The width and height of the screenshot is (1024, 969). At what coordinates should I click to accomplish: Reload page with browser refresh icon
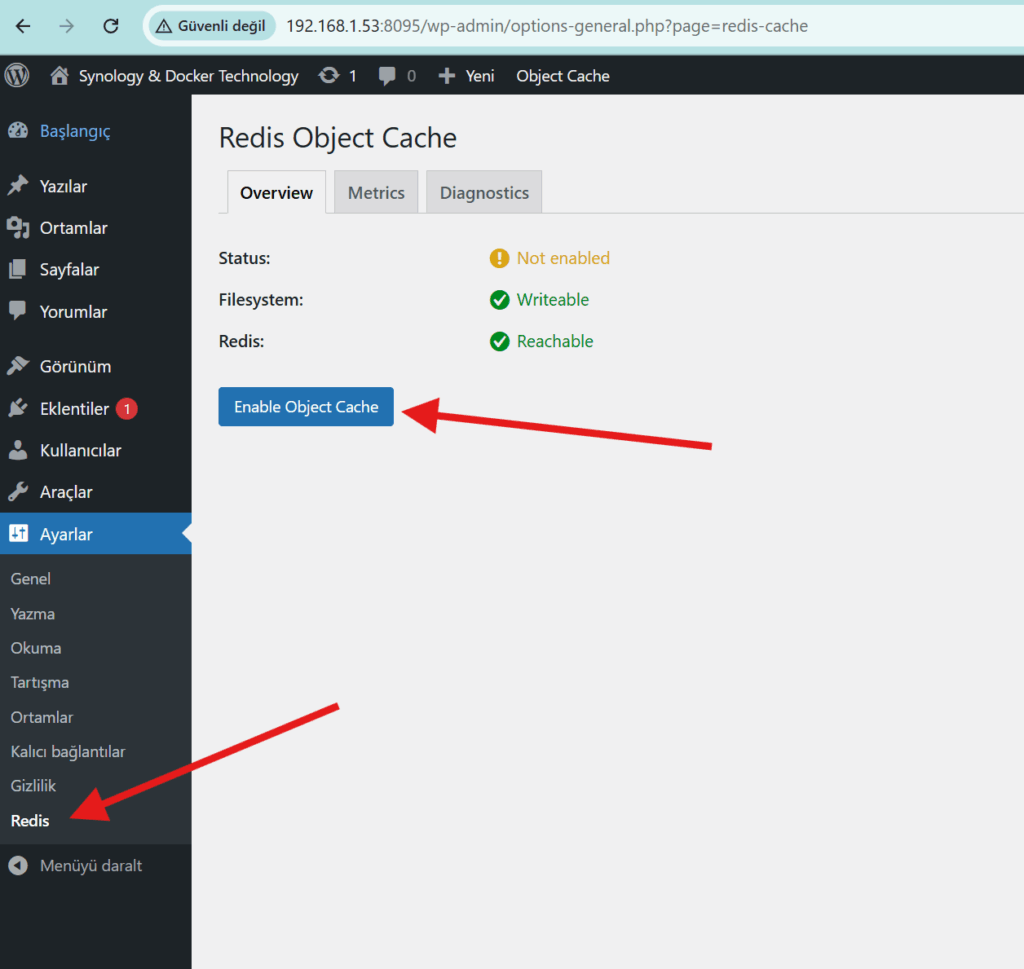tap(111, 26)
